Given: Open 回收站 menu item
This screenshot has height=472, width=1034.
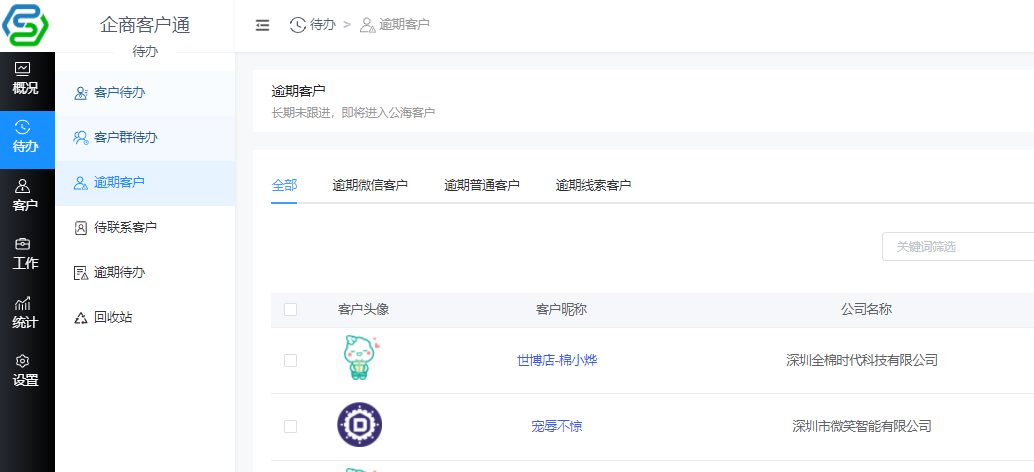Looking at the screenshot, I should click(146, 318).
